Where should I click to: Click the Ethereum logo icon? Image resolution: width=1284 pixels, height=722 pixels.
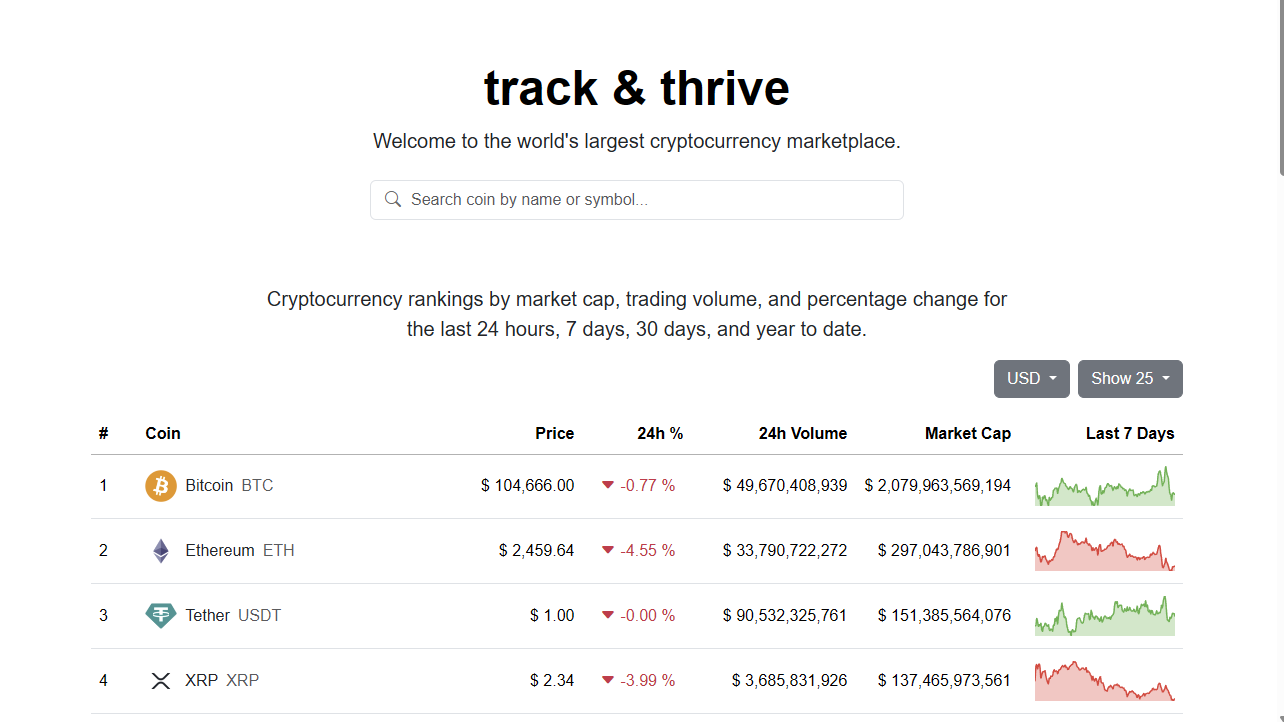[x=161, y=551]
